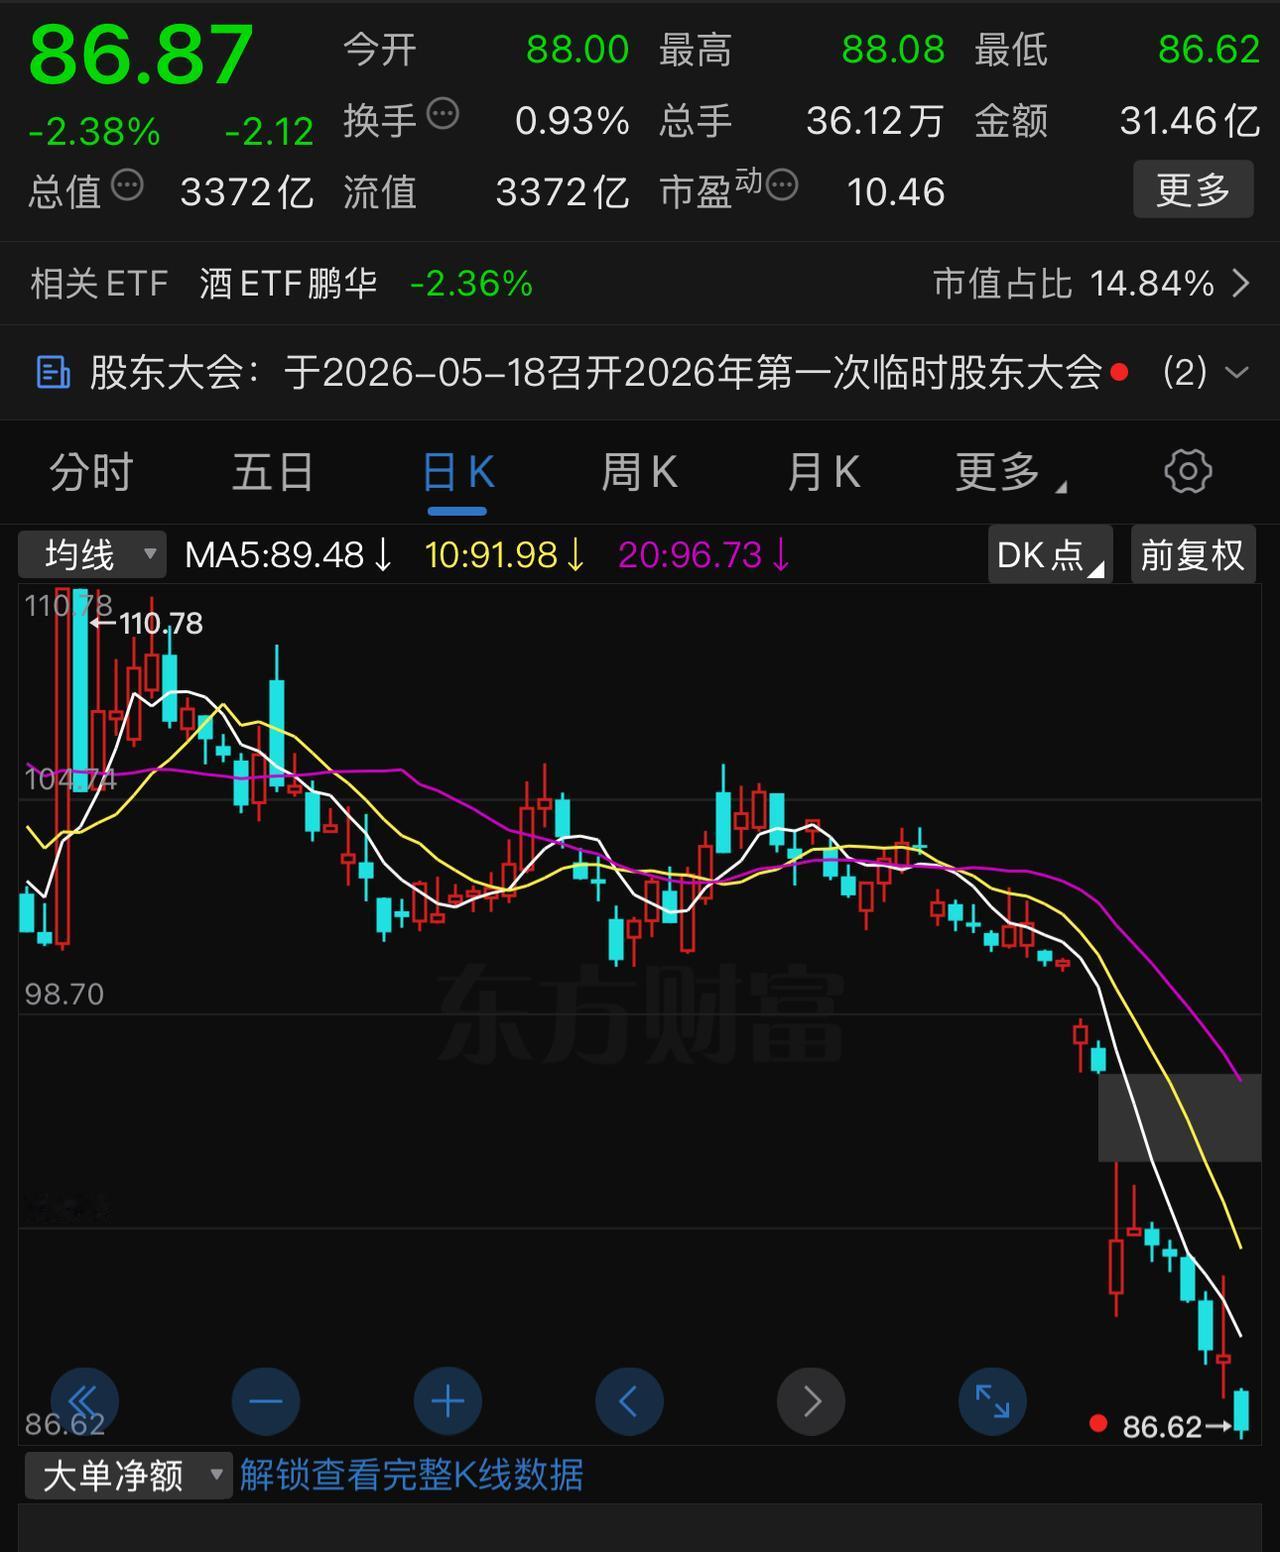Tap the MA5:89.48 value

288,554
